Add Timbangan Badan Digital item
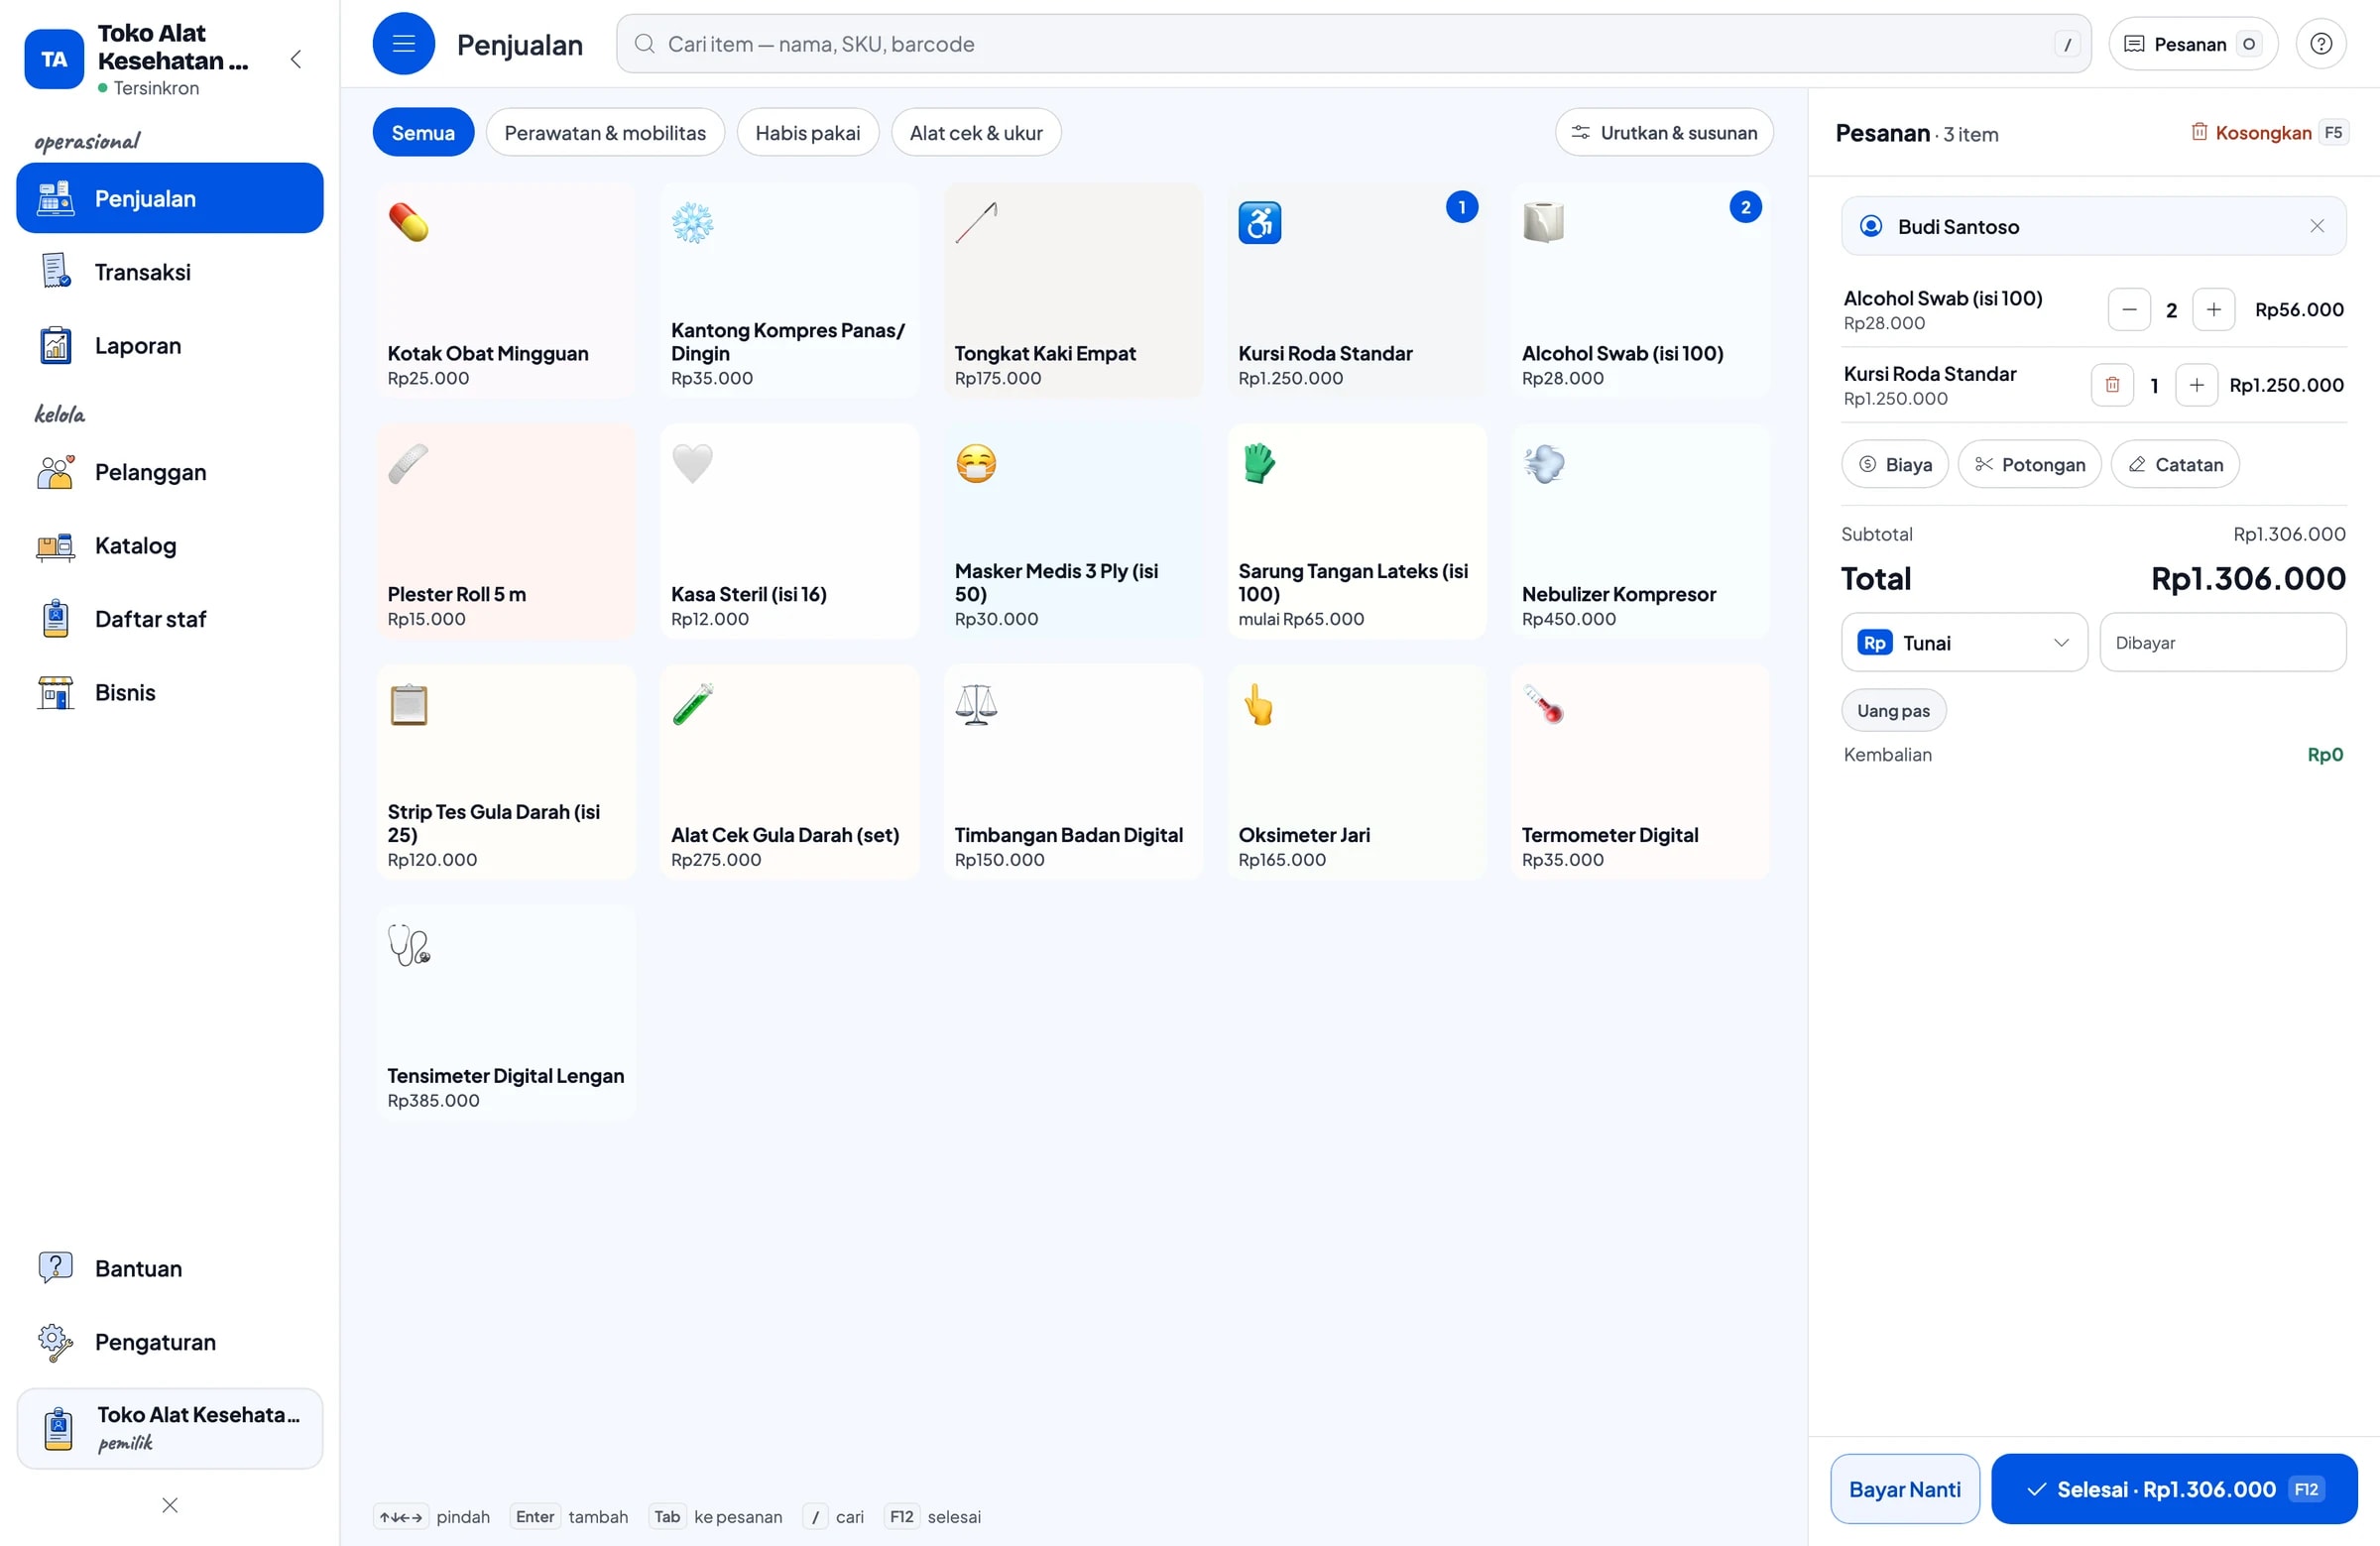 [1073, 772]
